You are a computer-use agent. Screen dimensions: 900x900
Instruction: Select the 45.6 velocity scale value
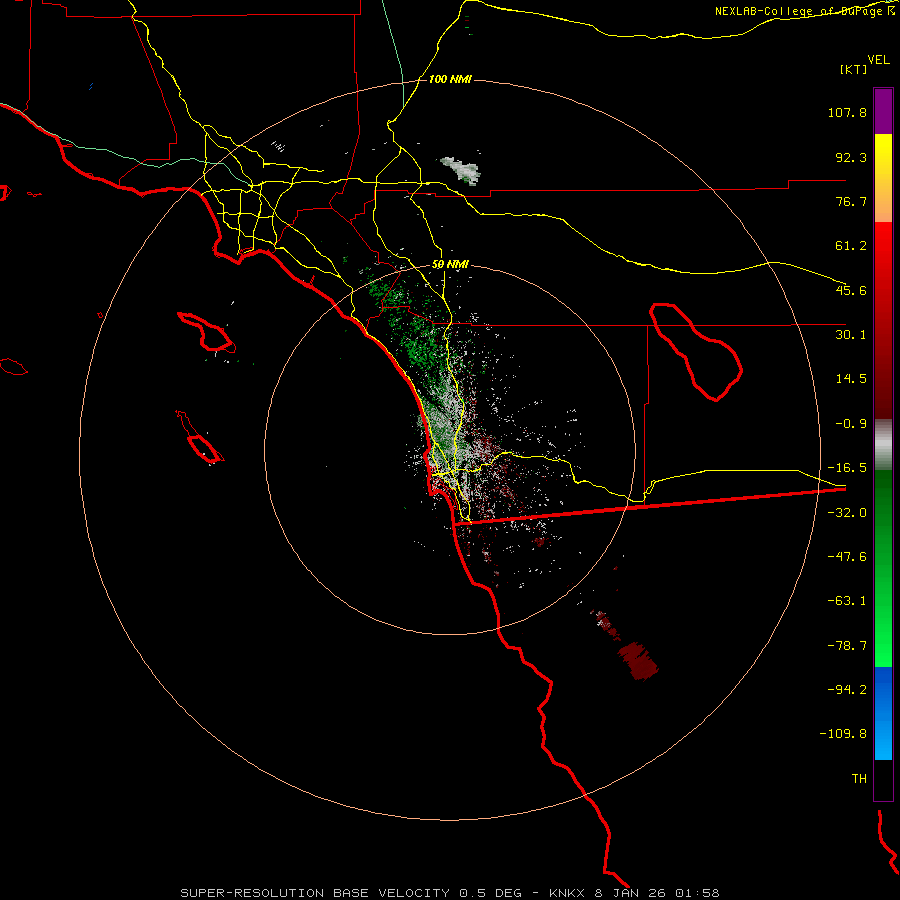(x=851, y=290)
